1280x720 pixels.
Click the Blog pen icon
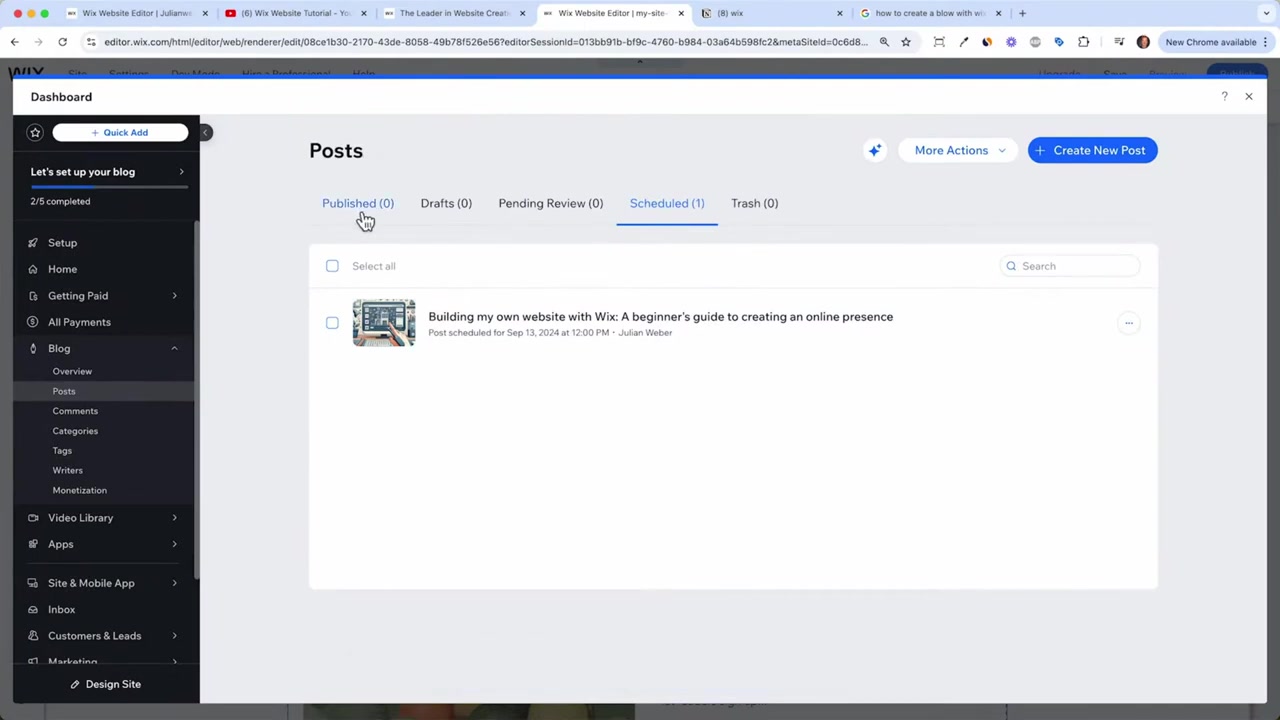point(33,348)
